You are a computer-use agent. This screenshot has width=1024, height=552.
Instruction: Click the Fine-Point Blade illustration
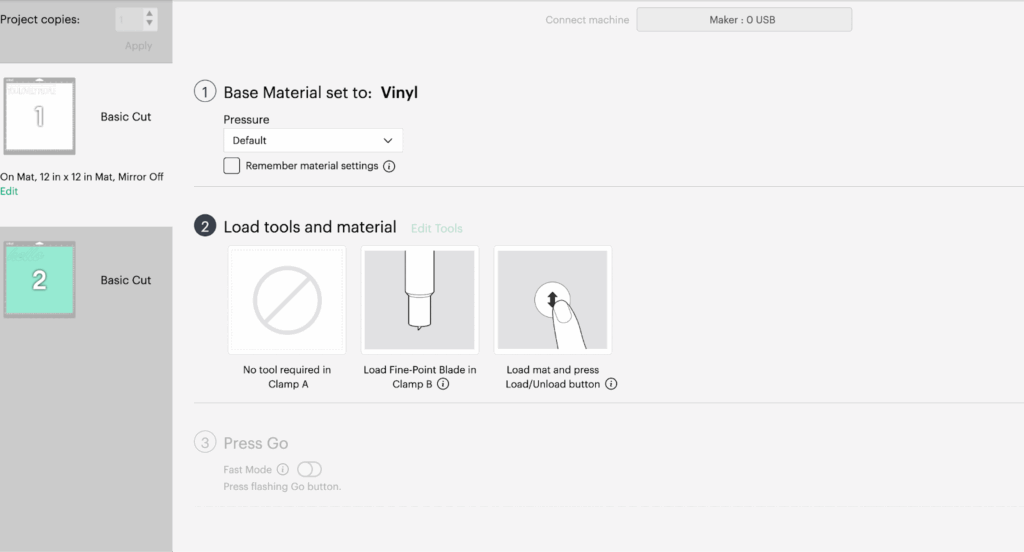(x=420, y=300)
